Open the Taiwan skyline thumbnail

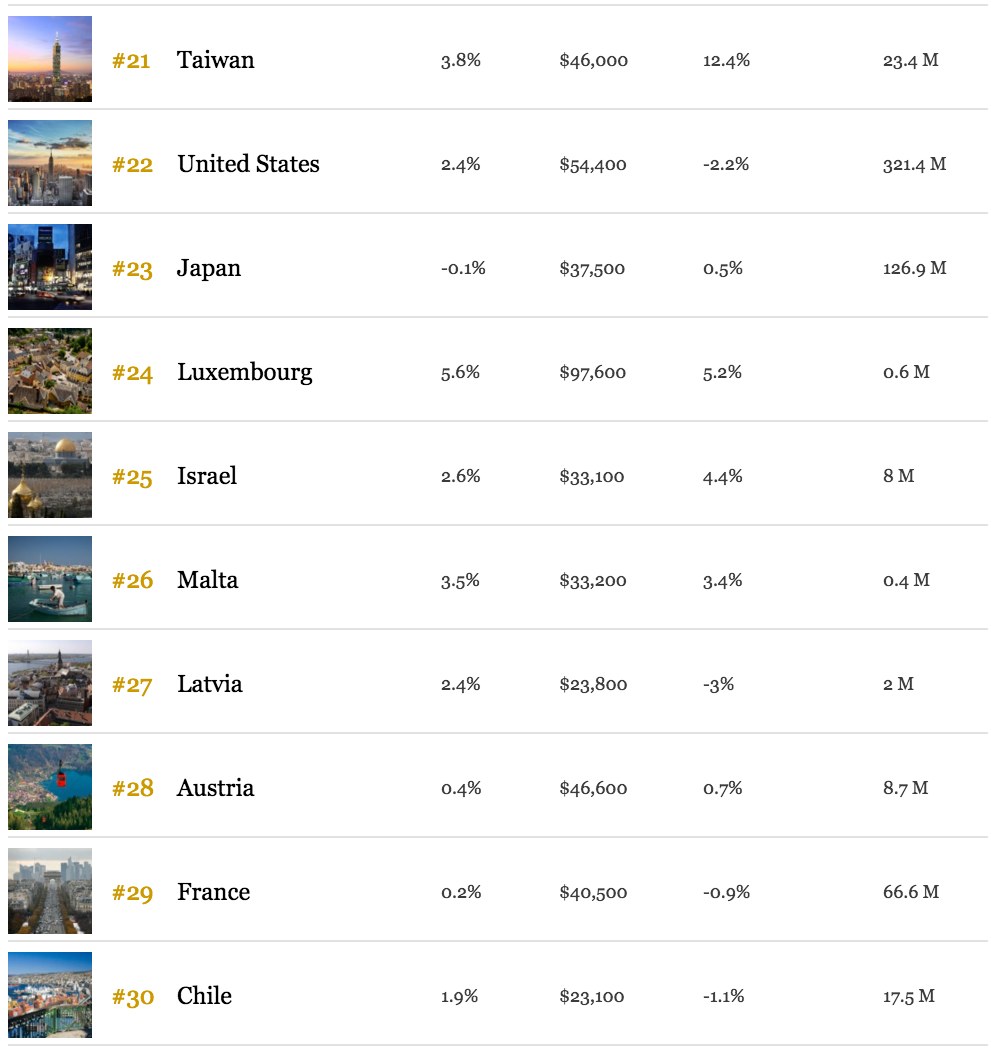tap(50, 59)
